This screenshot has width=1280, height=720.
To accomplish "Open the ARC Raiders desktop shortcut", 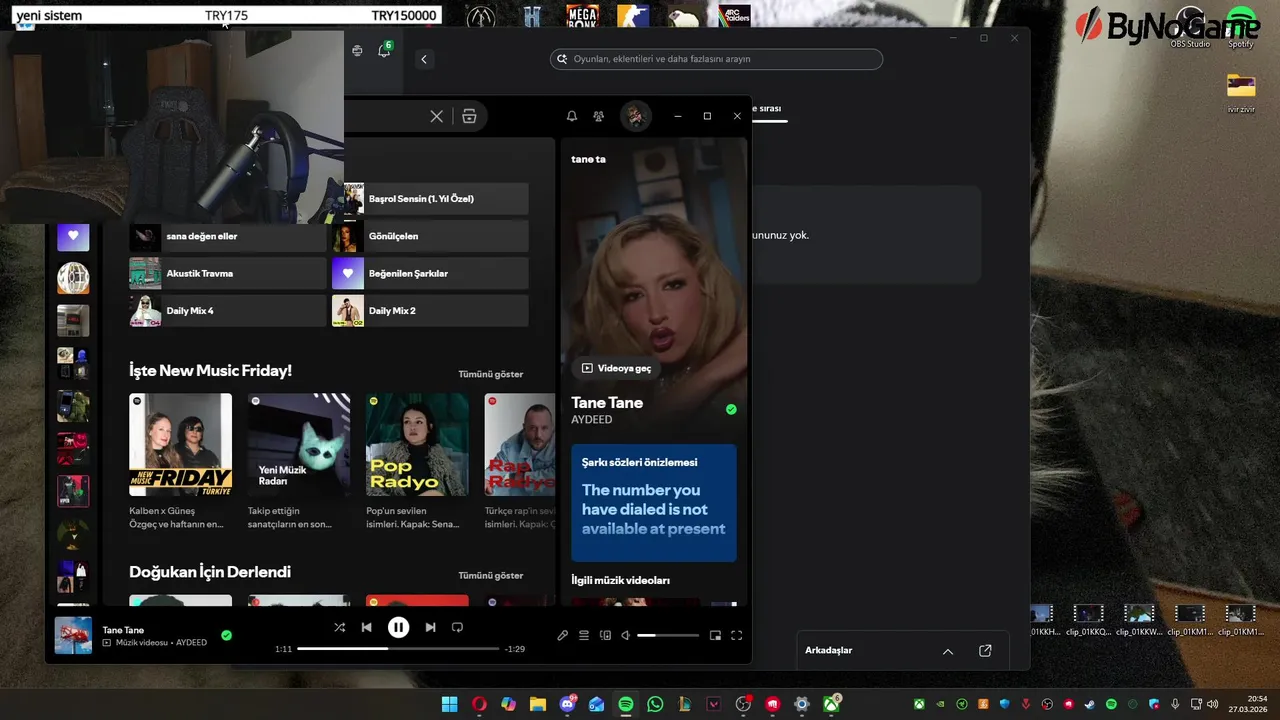I will 735,16.
